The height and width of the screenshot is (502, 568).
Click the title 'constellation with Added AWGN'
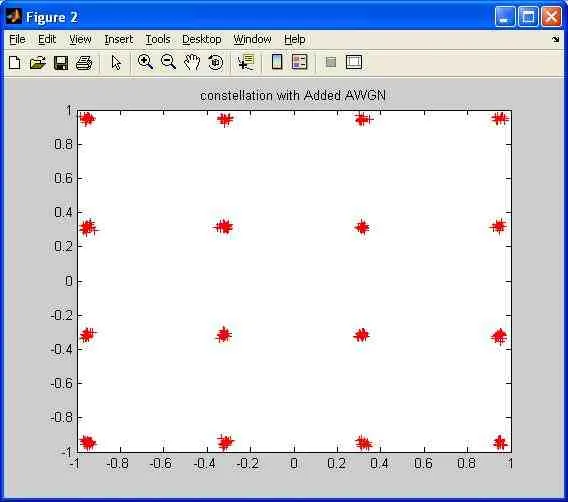tap(293, 96)
